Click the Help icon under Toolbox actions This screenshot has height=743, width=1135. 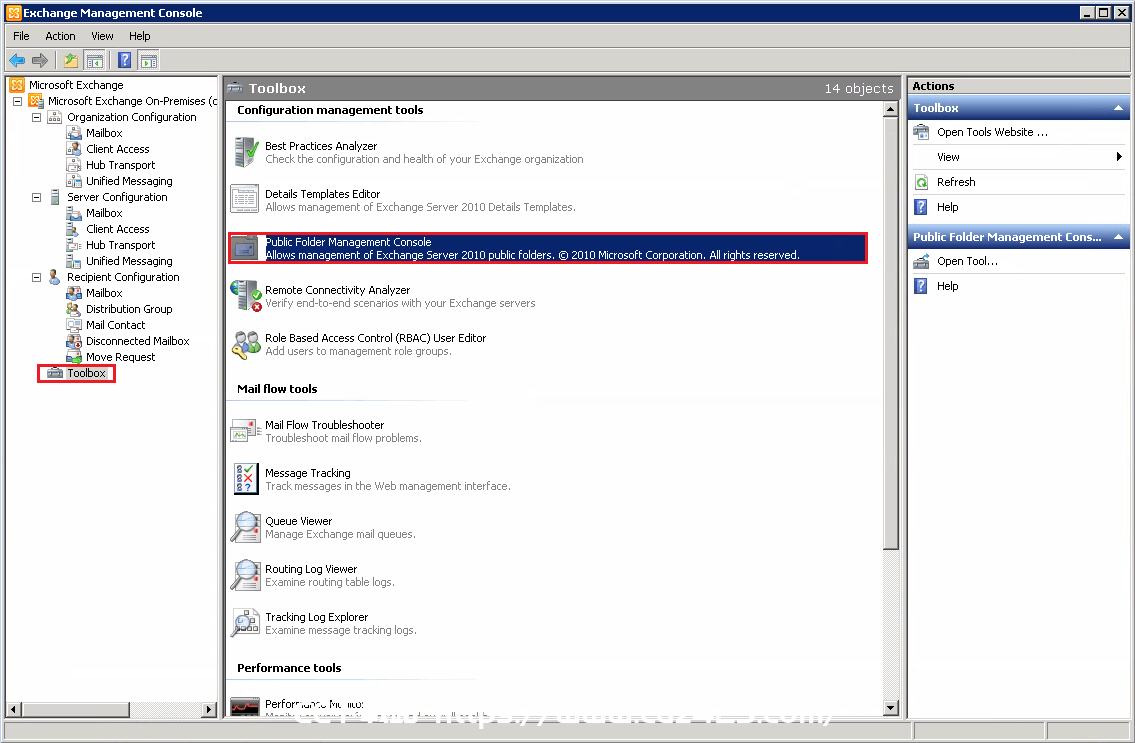(x=921, y=207)
